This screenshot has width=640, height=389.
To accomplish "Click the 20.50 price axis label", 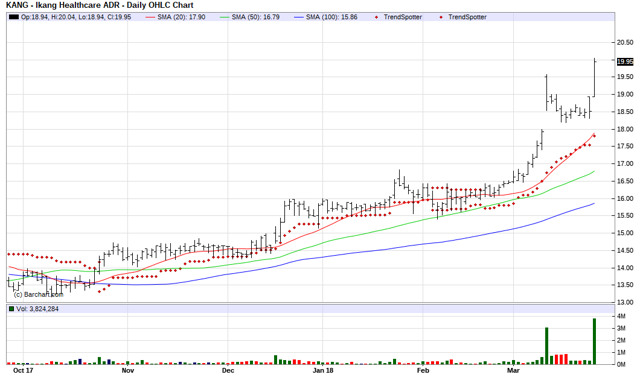I will click(625, 42).
